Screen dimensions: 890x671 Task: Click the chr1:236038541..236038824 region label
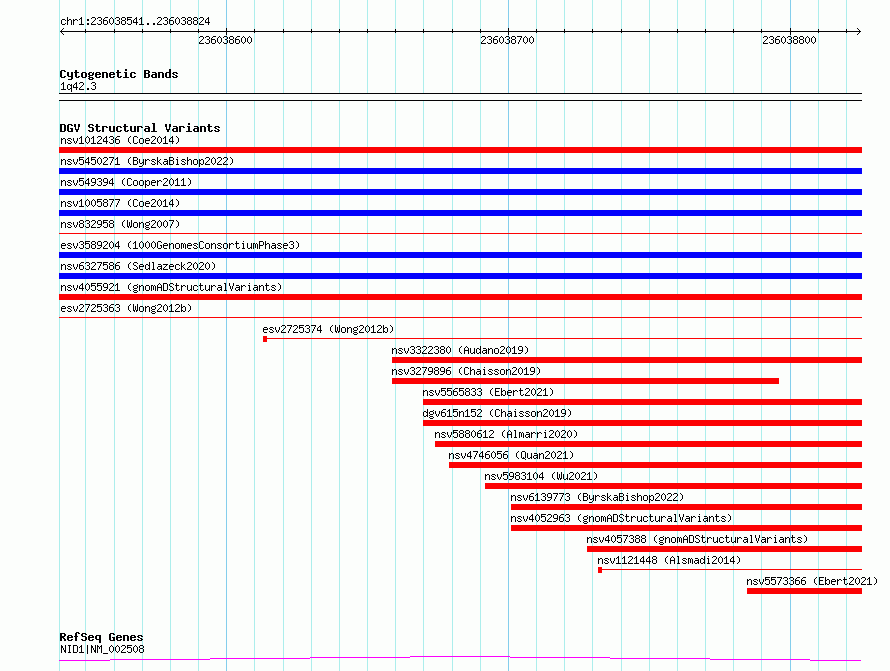point(135,22)
